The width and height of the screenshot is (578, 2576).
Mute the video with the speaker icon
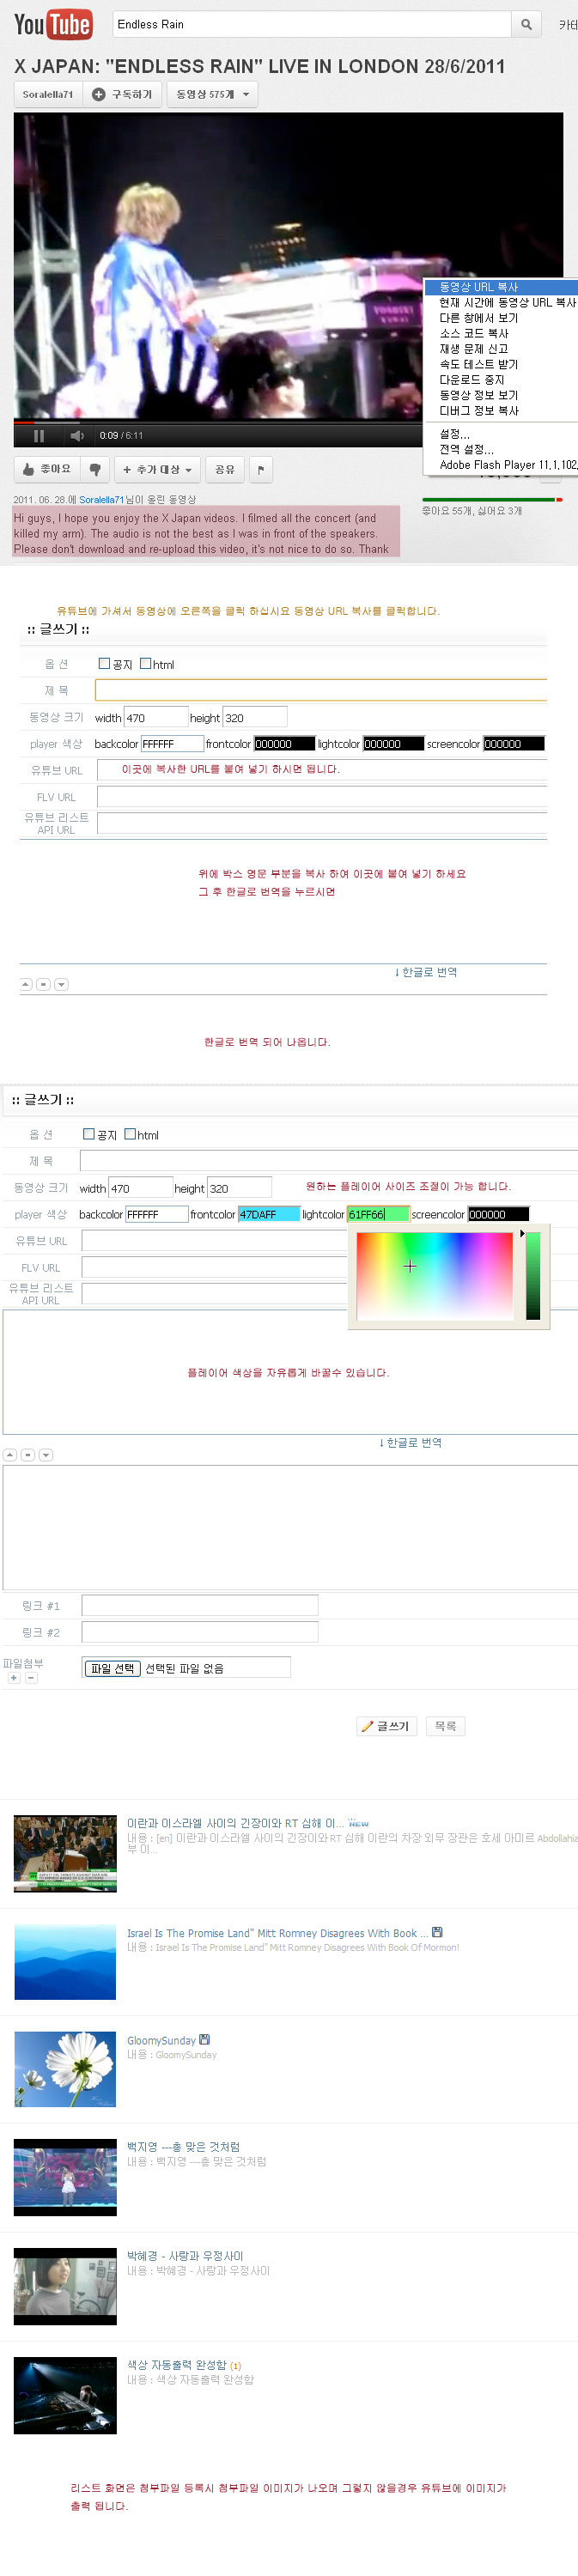[x=77, y=436]
